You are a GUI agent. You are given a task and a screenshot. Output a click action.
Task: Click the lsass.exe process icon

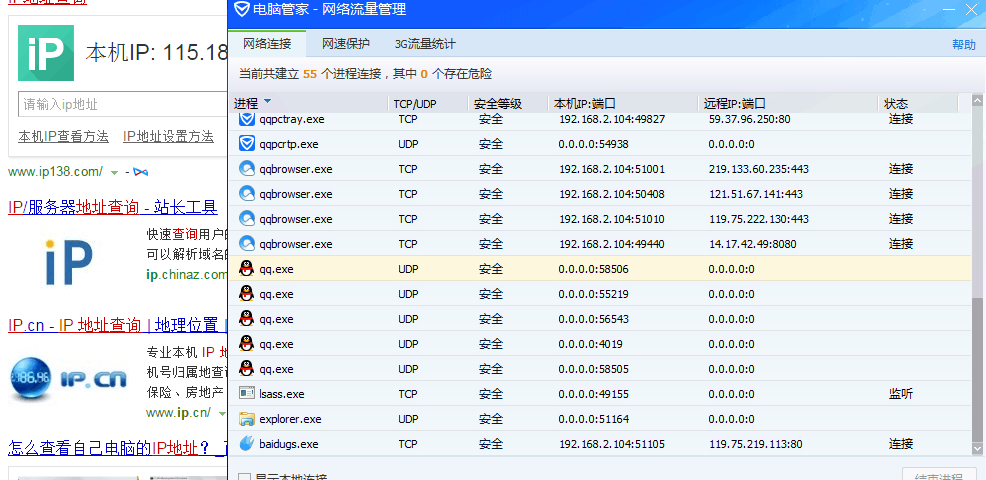[247, 394]
